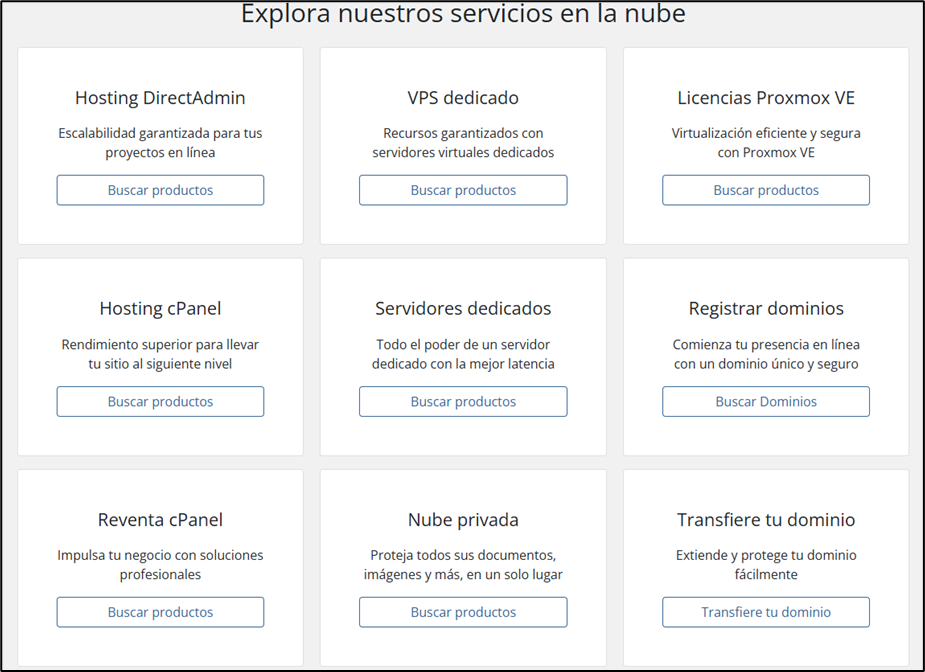
Task: Select the Nube privada card title
Action: pyautogui.click(x=463, y=520)
